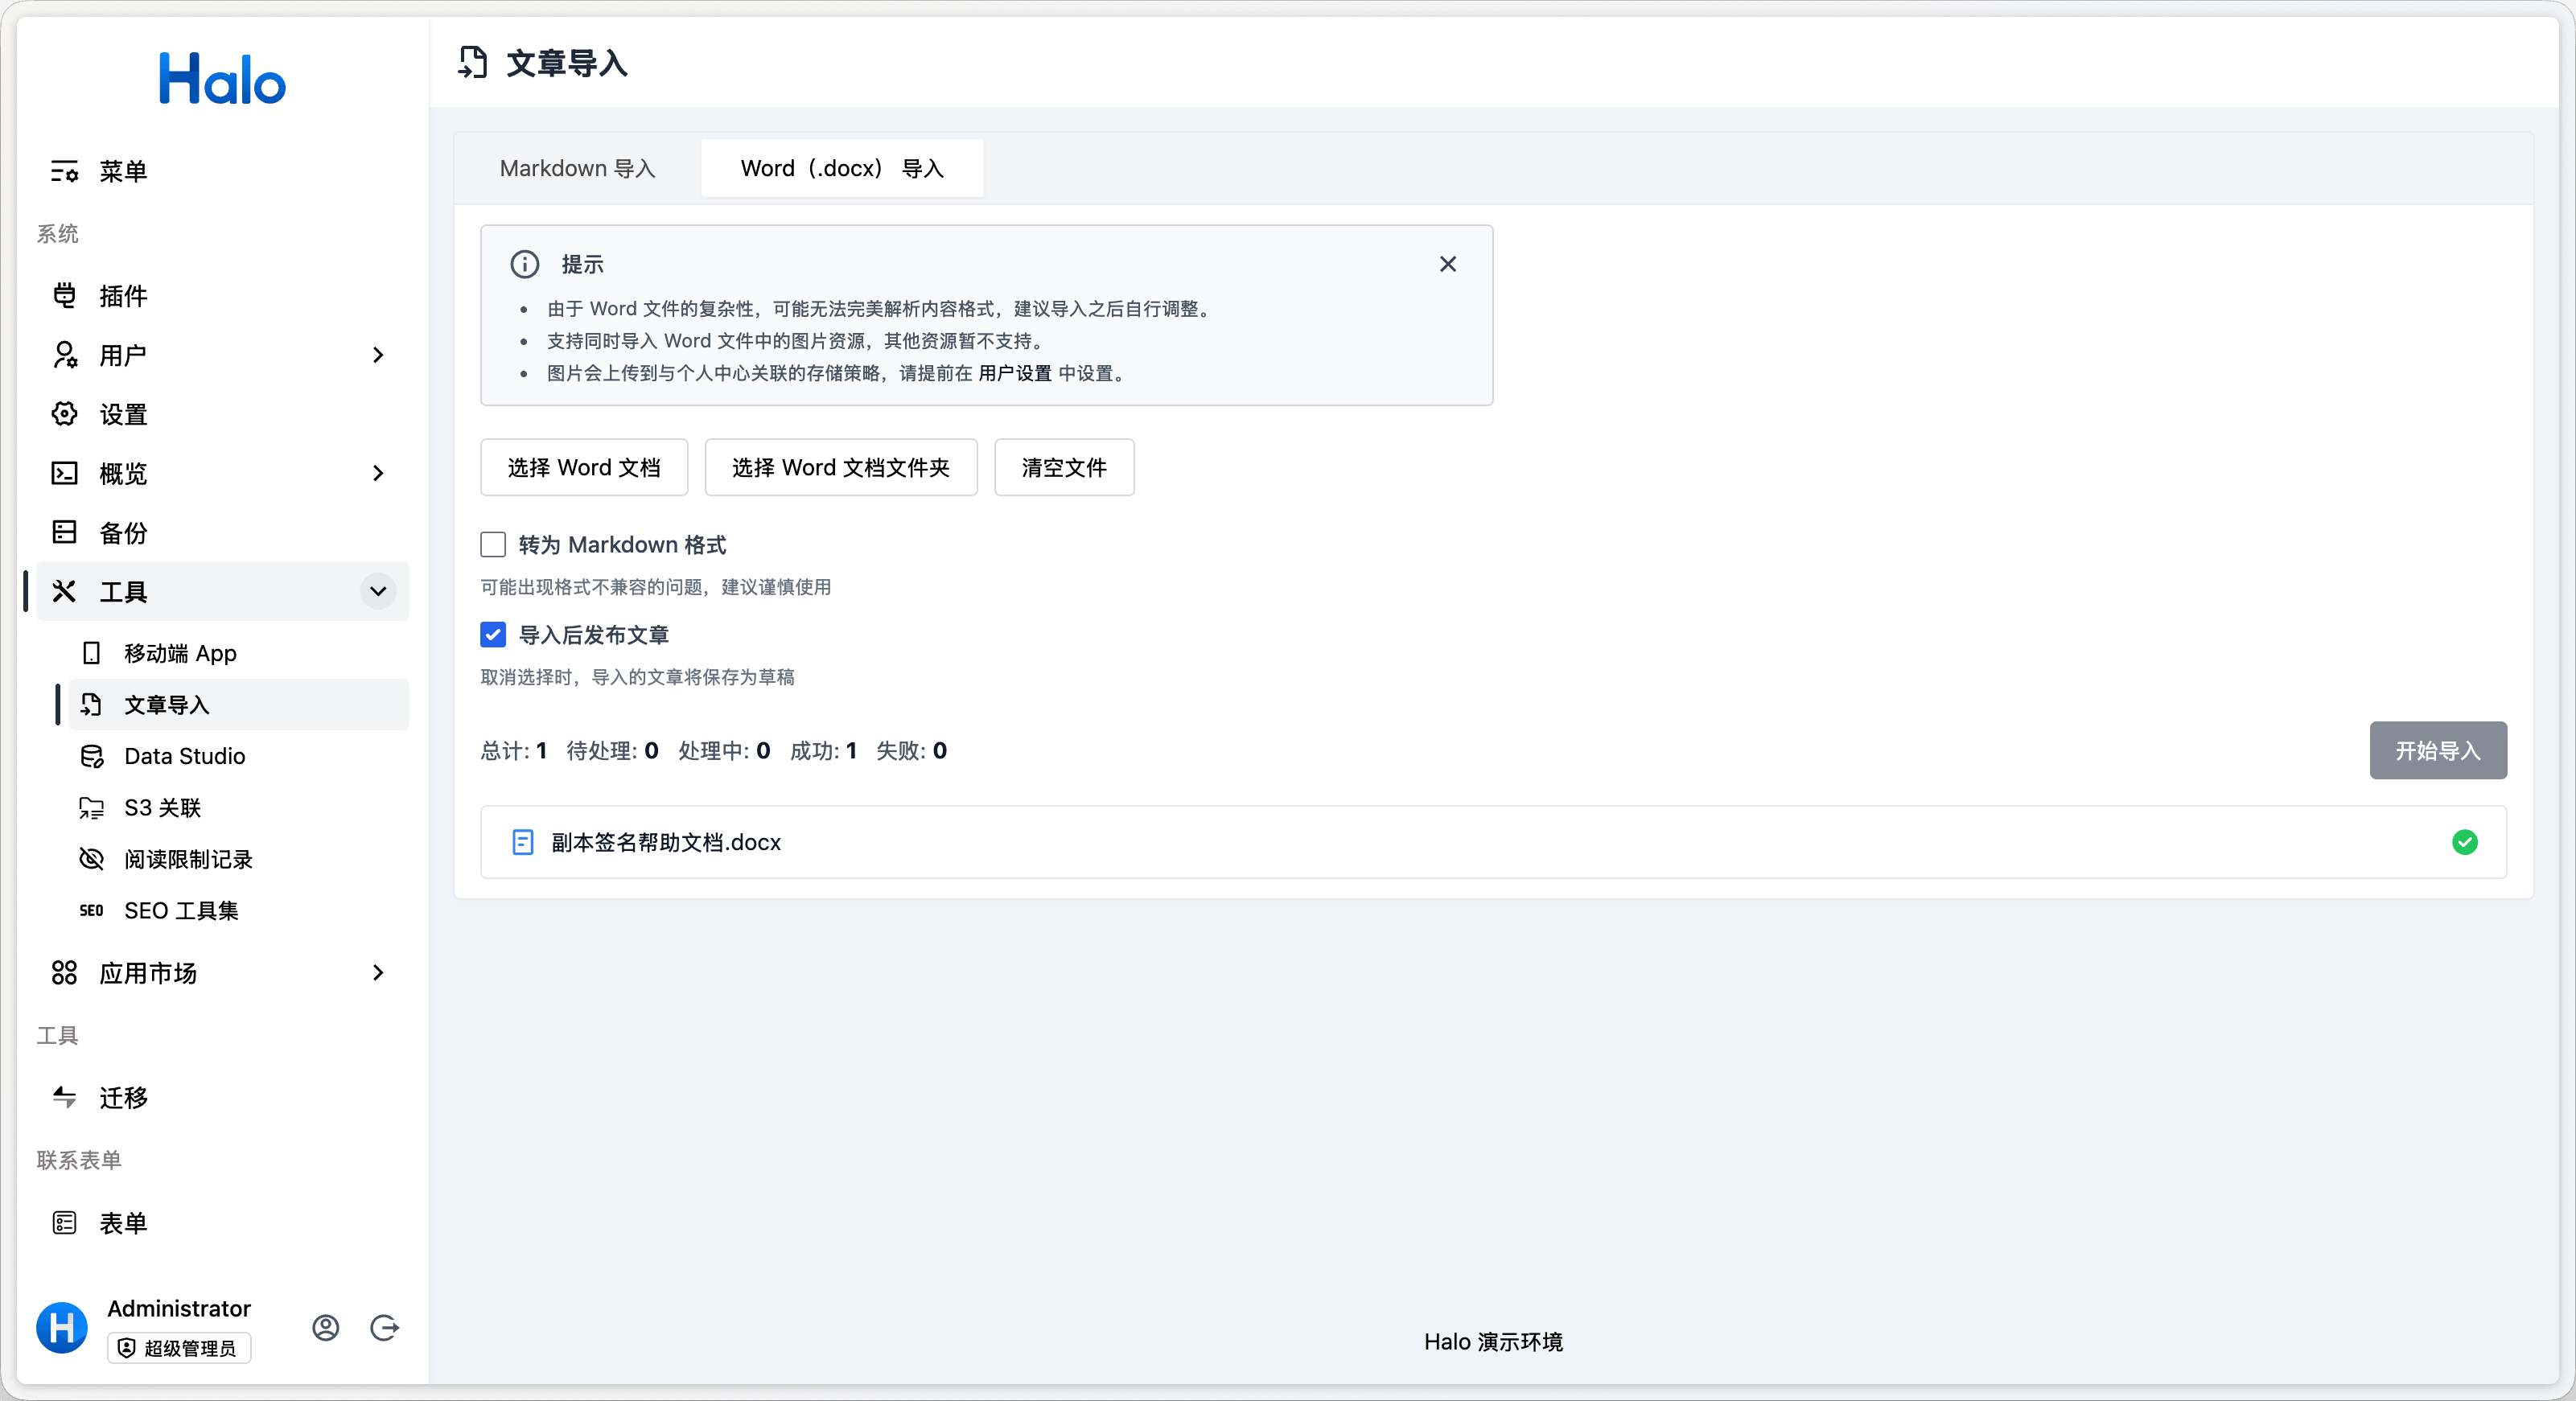Uncheck 导入后发布文章 checkbox
The height and width of the screenshot is (1401, 2576).
click(x=493, y=635)
